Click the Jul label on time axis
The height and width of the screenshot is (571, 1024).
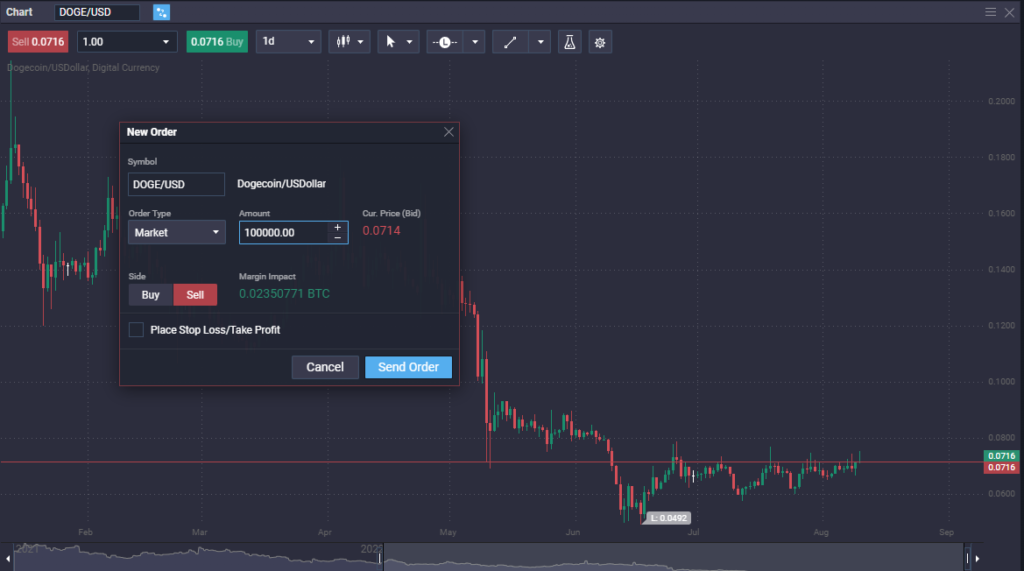(x=693, y=532)
